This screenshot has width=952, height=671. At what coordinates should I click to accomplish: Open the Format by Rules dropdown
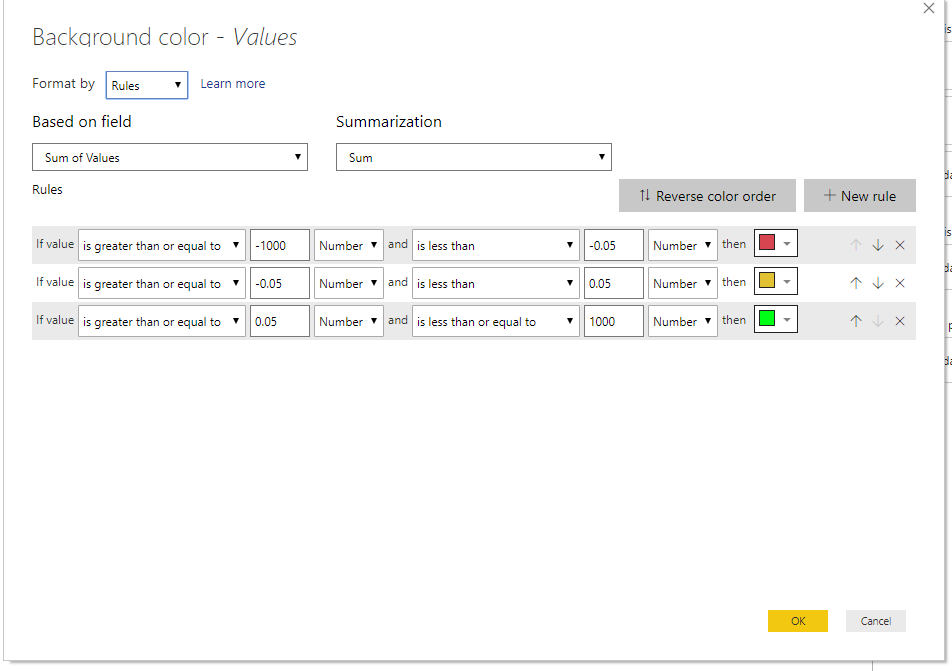(x=147, y=85)
